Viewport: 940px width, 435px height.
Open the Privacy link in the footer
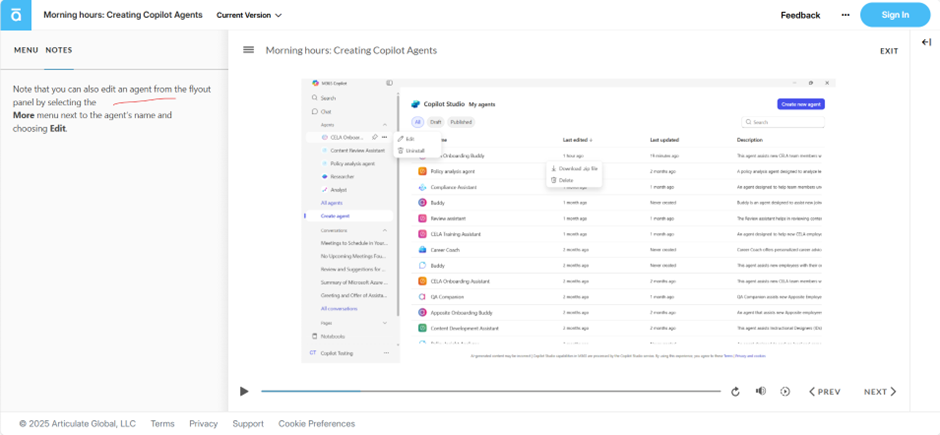click(203, 424)
